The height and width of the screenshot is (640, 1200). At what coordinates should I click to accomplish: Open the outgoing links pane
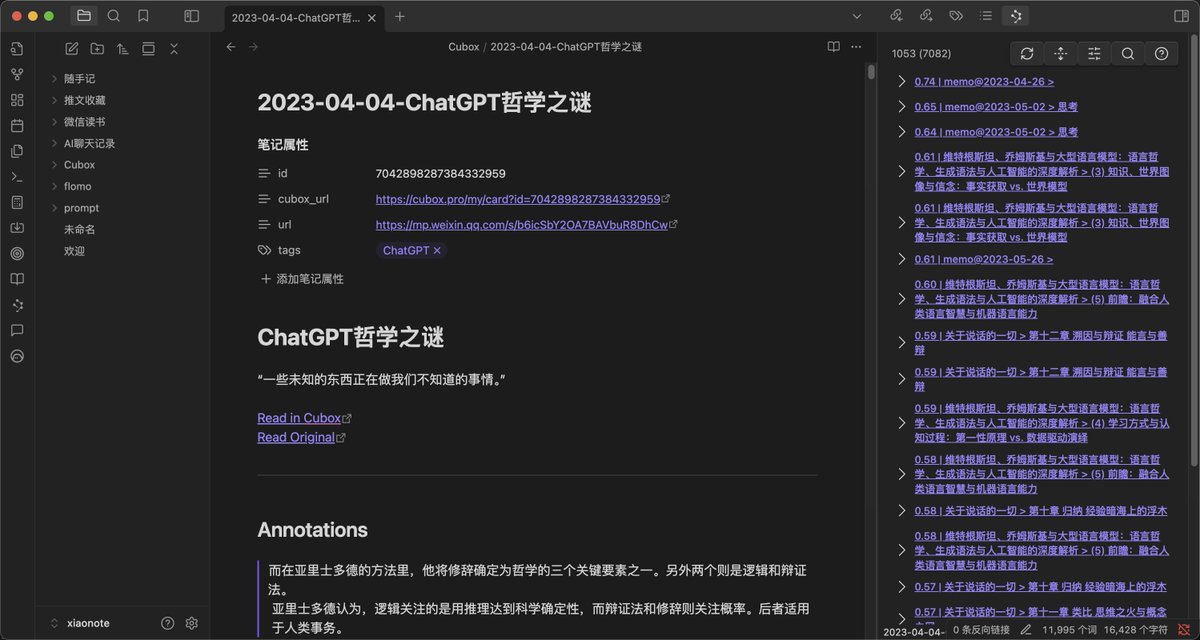point(926,16)
